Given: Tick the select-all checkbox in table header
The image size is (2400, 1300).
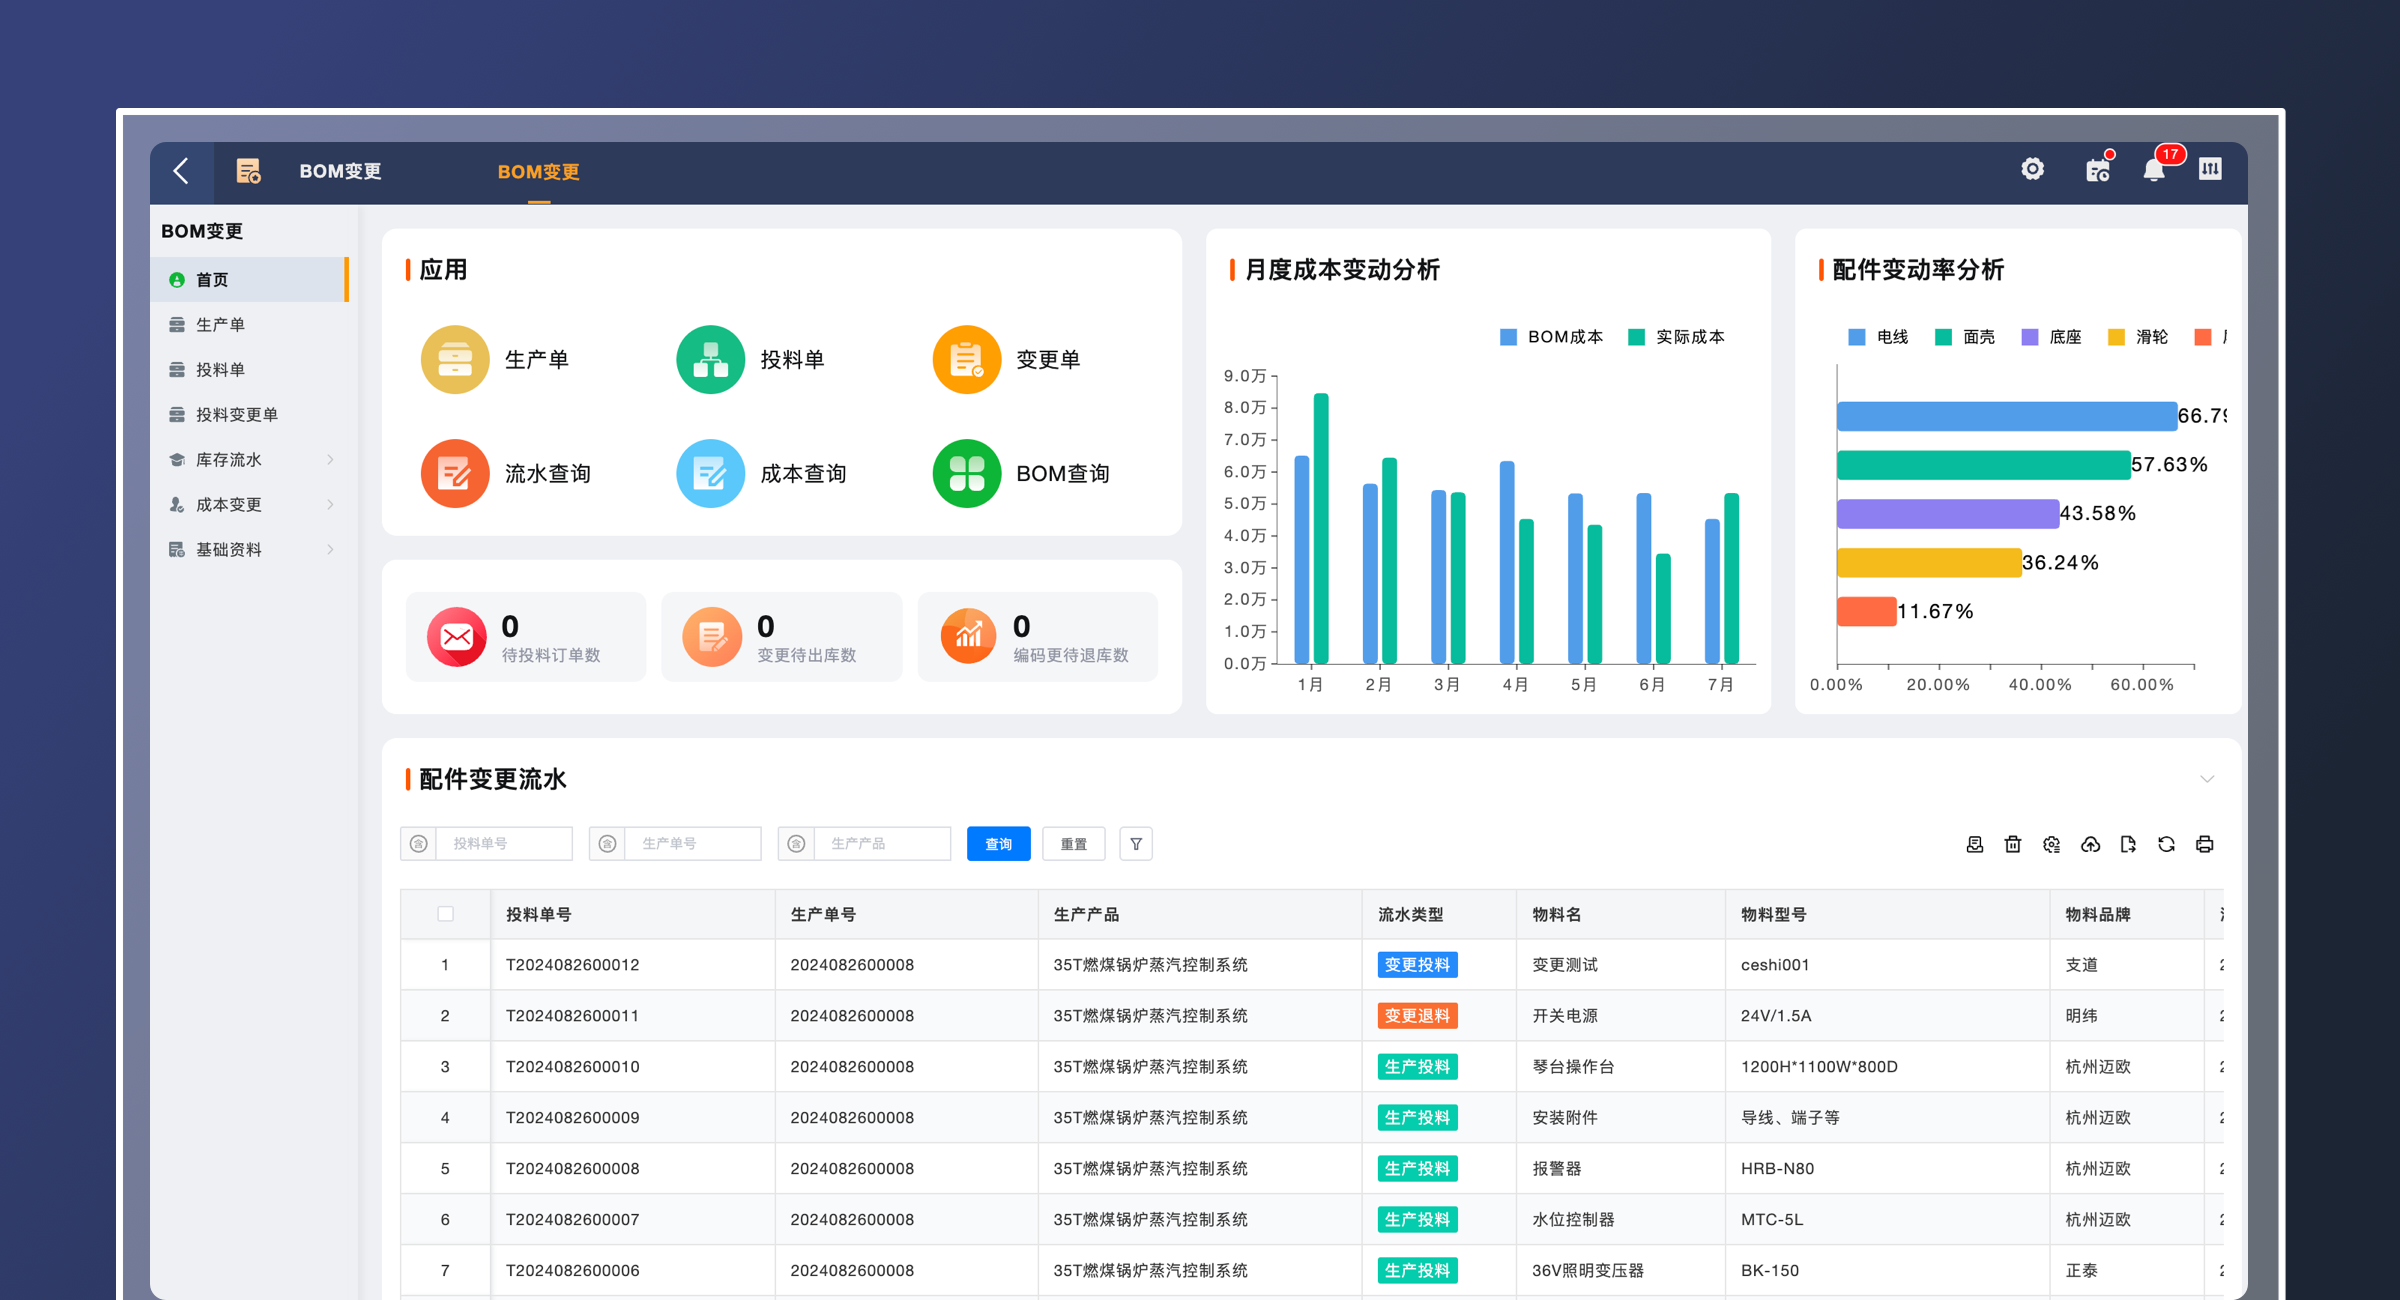Looking at the screenshot, I should [x=446, y=913].
